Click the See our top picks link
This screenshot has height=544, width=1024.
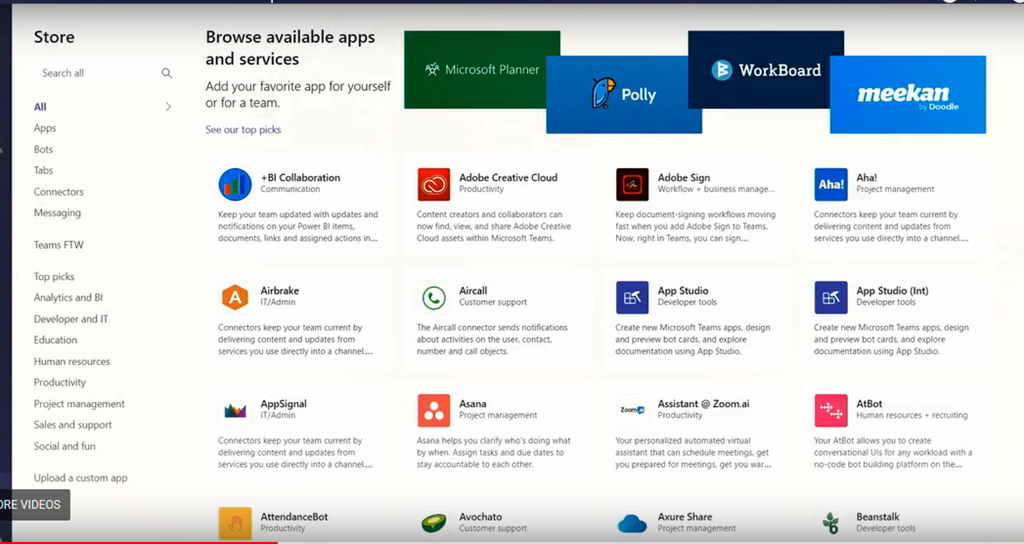point(243,130)
